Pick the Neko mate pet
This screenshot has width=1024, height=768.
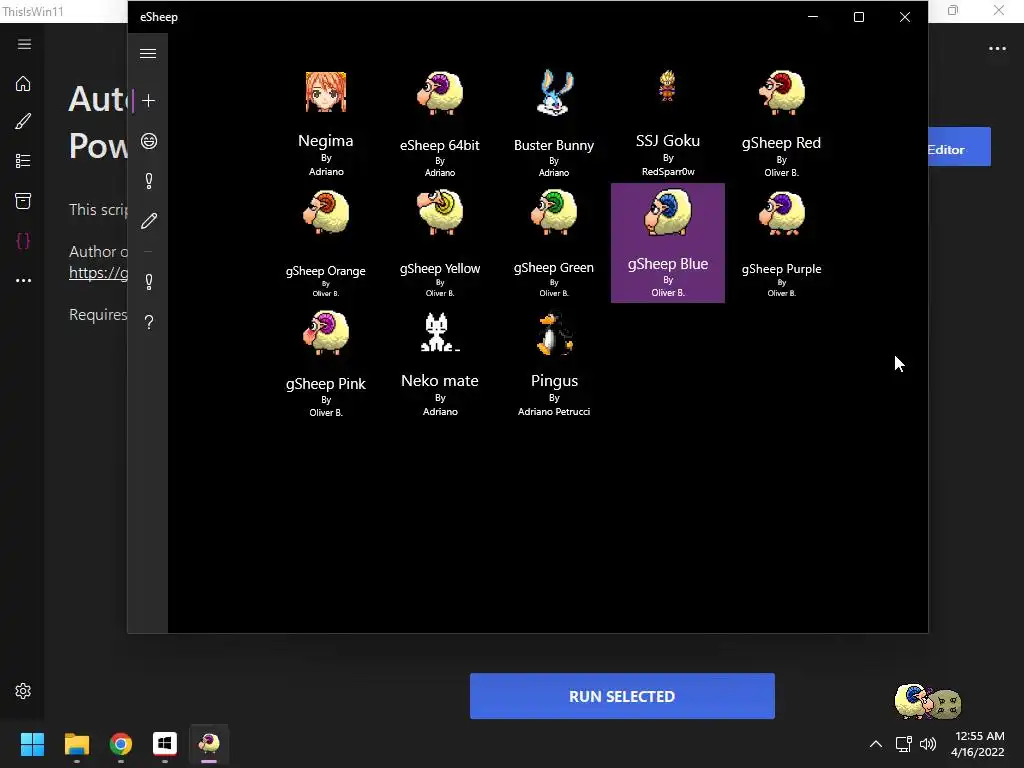[x=440, y=363]
